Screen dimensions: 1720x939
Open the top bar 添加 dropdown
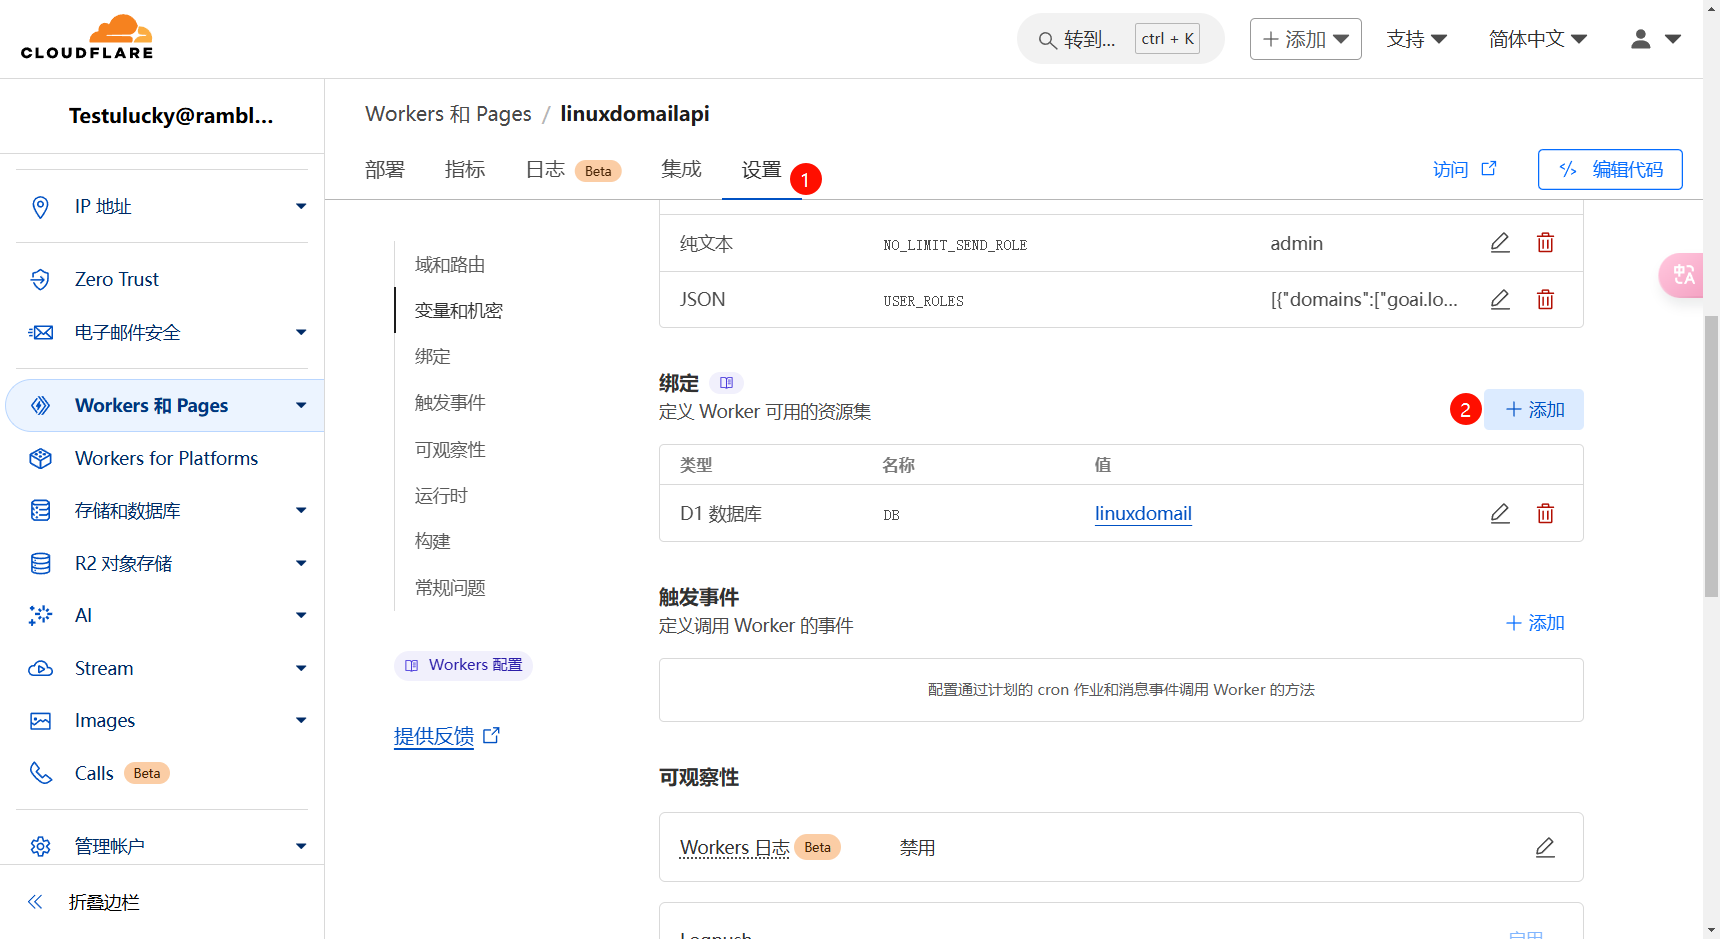coord(1305,39)
